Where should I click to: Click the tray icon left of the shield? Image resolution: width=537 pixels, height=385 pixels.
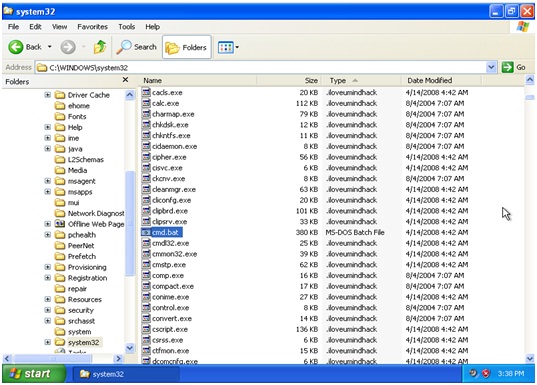click(x=473, y=373)
